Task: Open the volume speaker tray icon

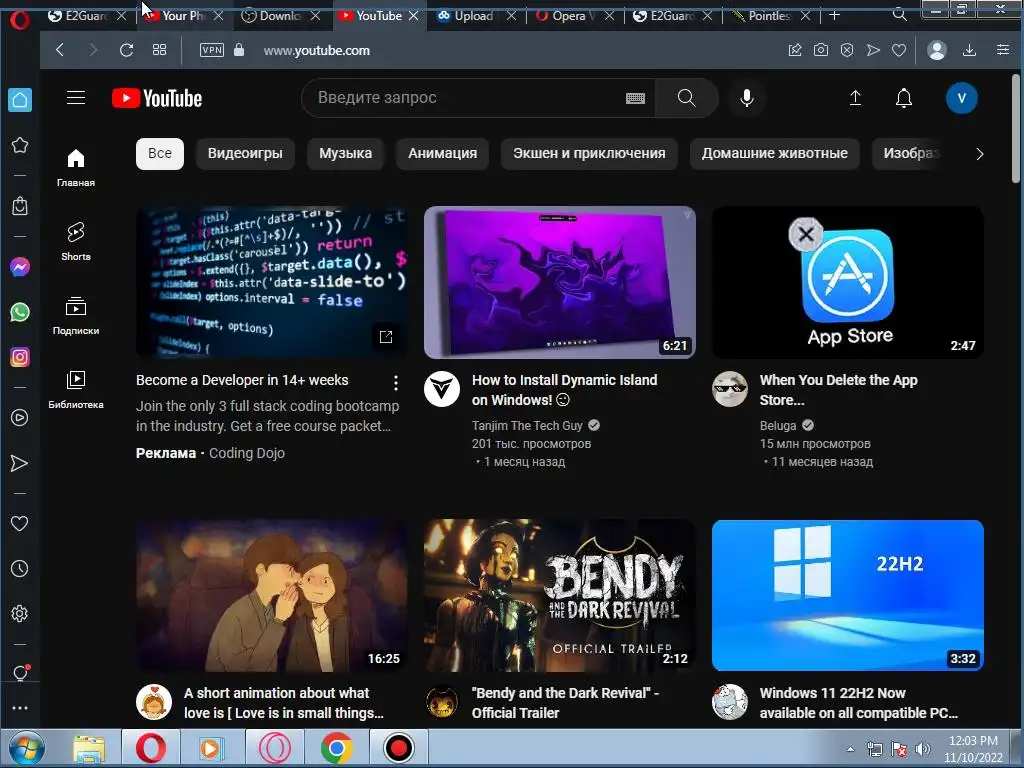Action: [923, 749]
